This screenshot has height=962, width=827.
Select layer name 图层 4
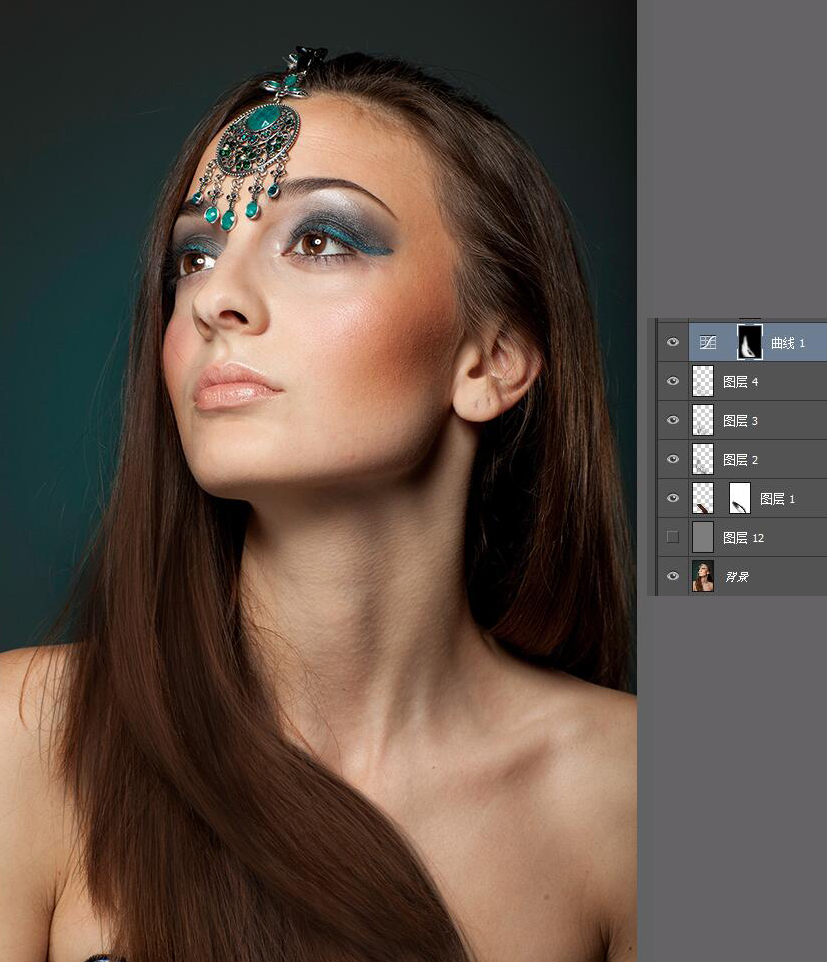click(x=740, y=382)
